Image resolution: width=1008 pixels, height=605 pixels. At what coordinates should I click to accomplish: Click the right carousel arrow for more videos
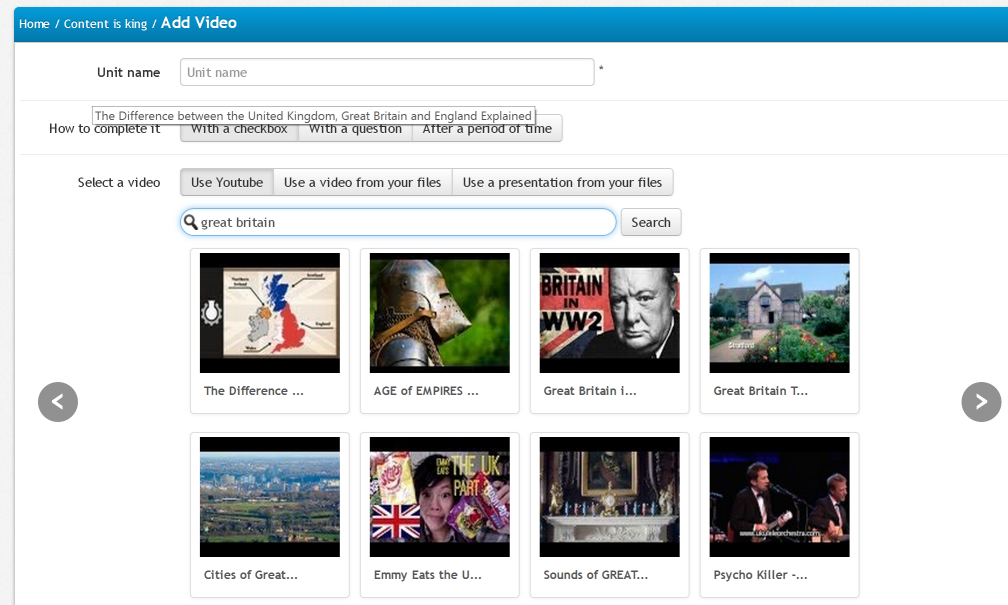pyautogui.click(x=981, y=401)
